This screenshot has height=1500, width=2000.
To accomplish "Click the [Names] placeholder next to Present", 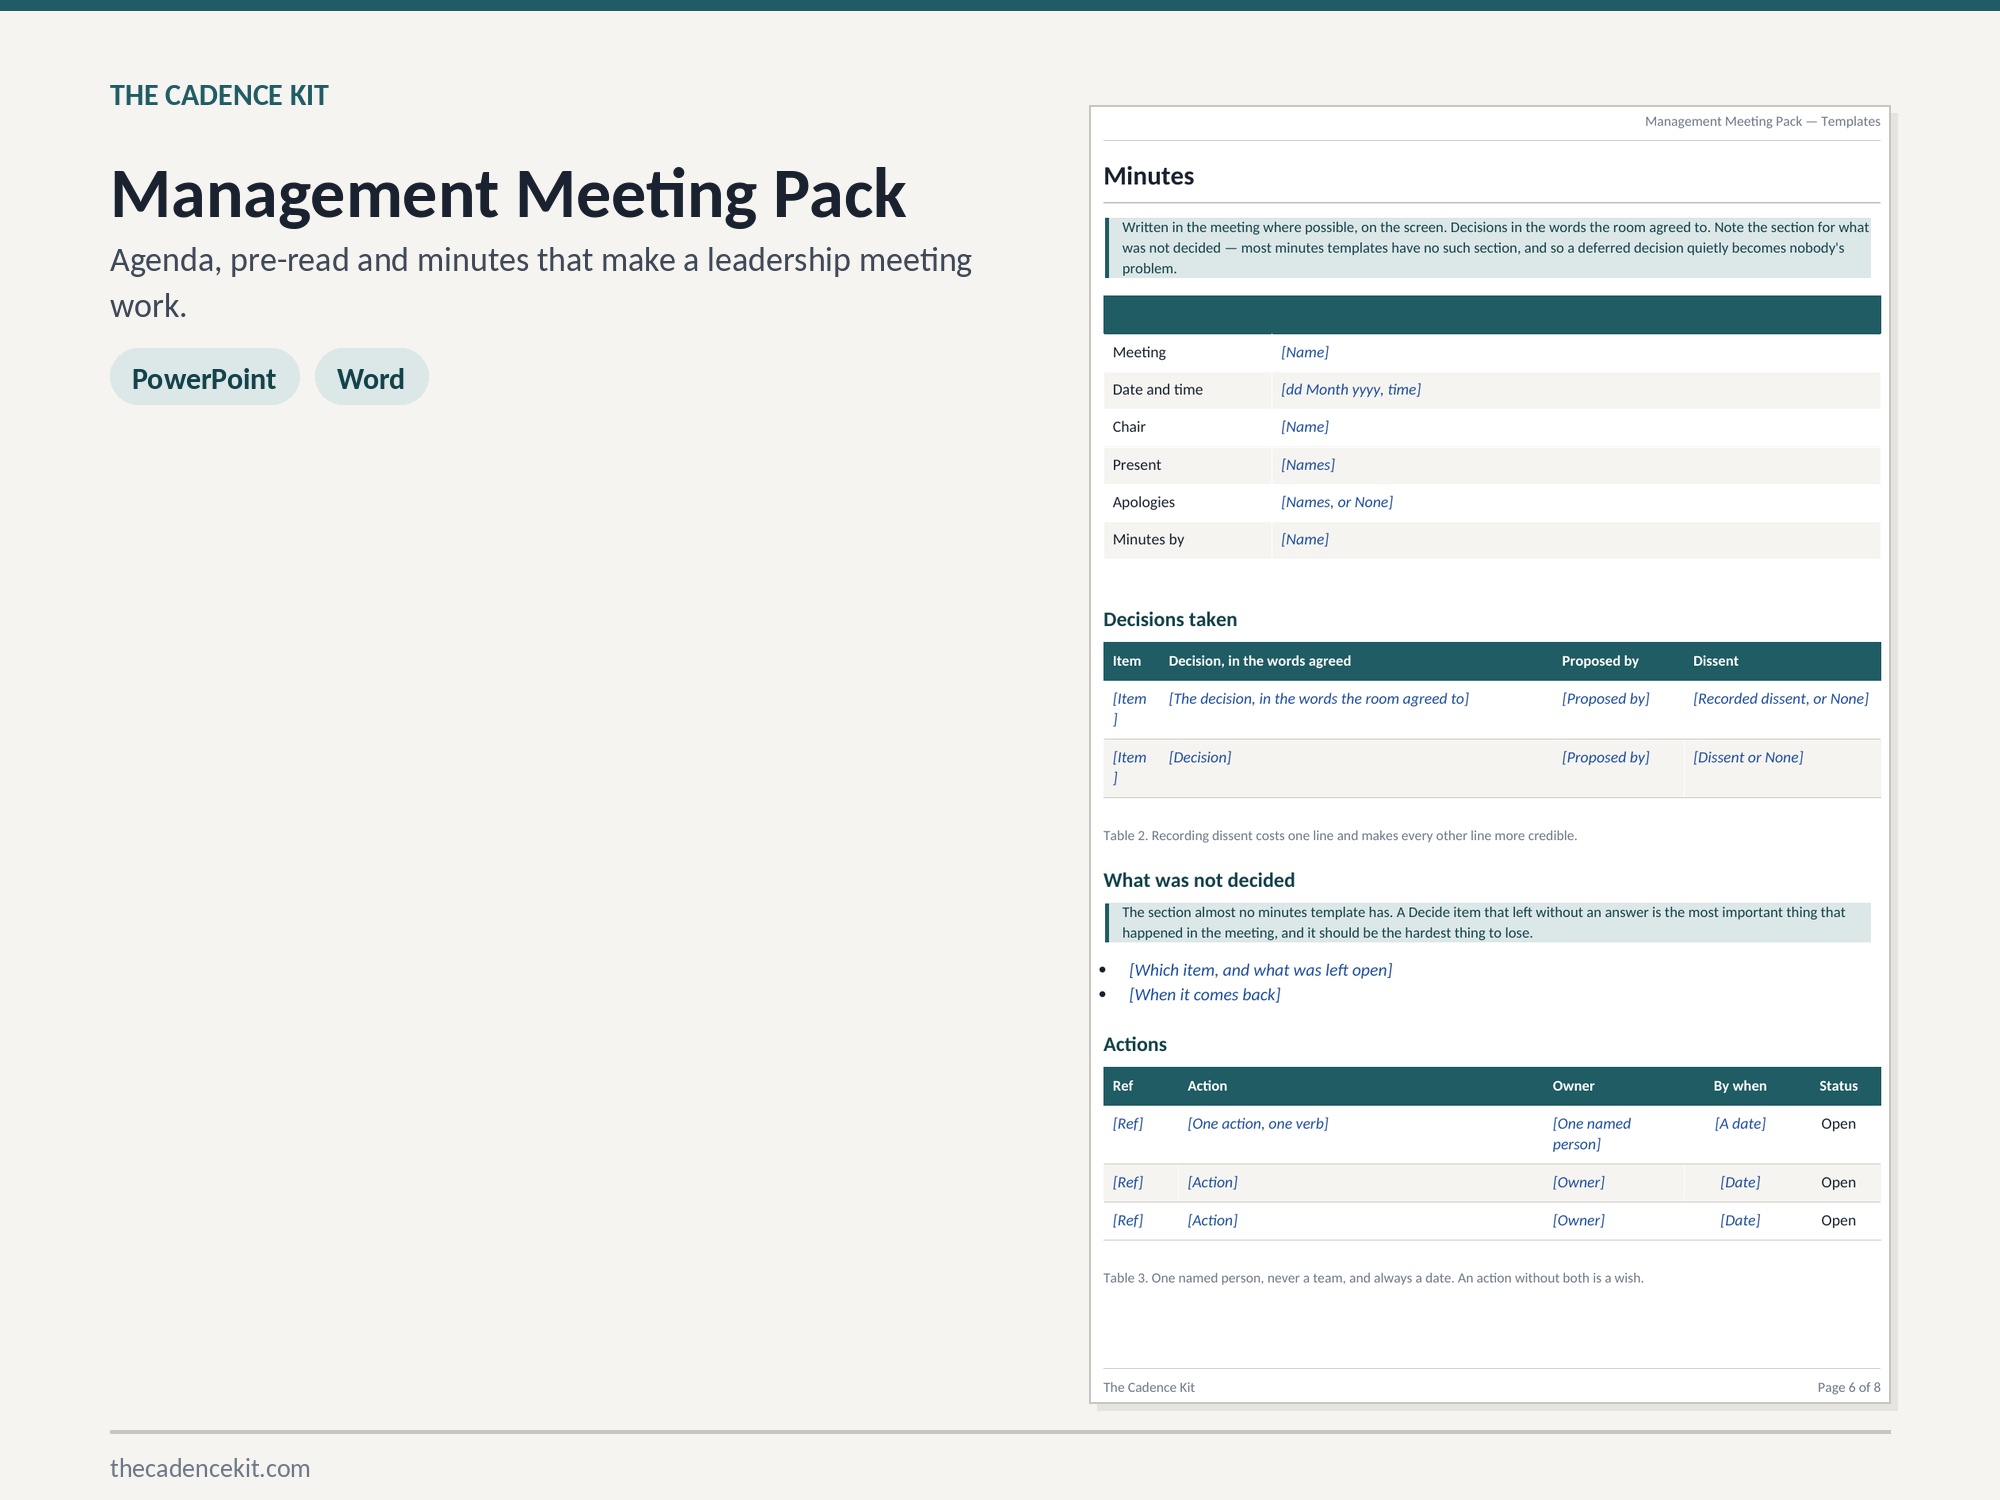I will [x=1307, y=464].
